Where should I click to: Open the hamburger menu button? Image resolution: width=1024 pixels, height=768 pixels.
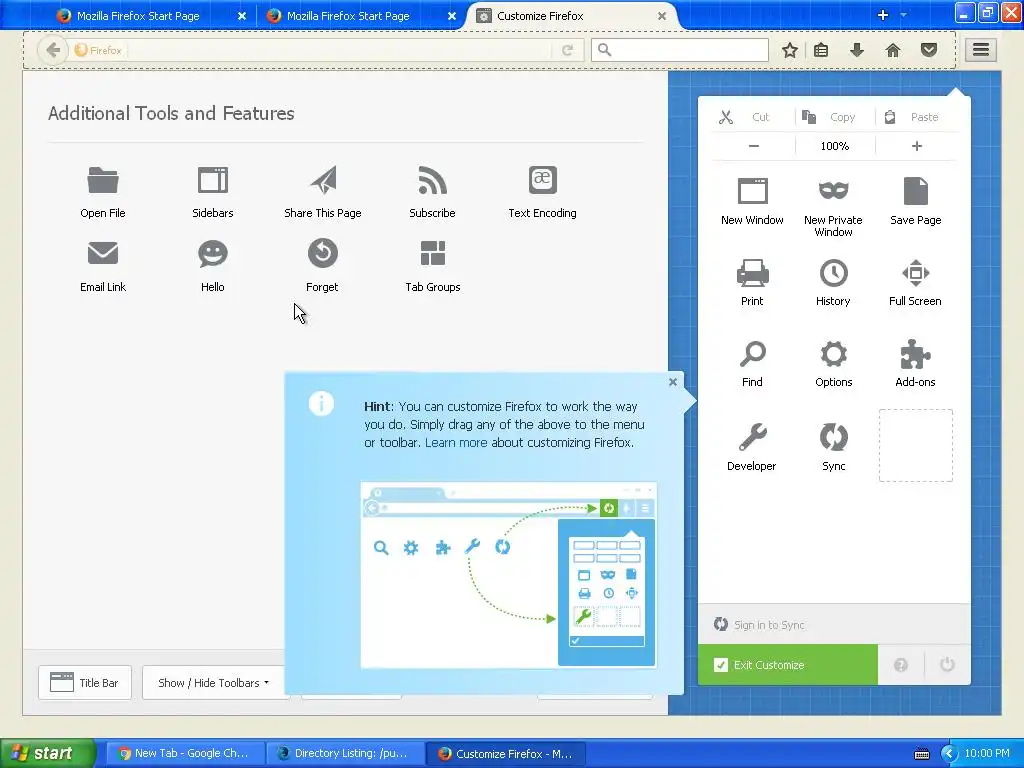pos(981,50)
